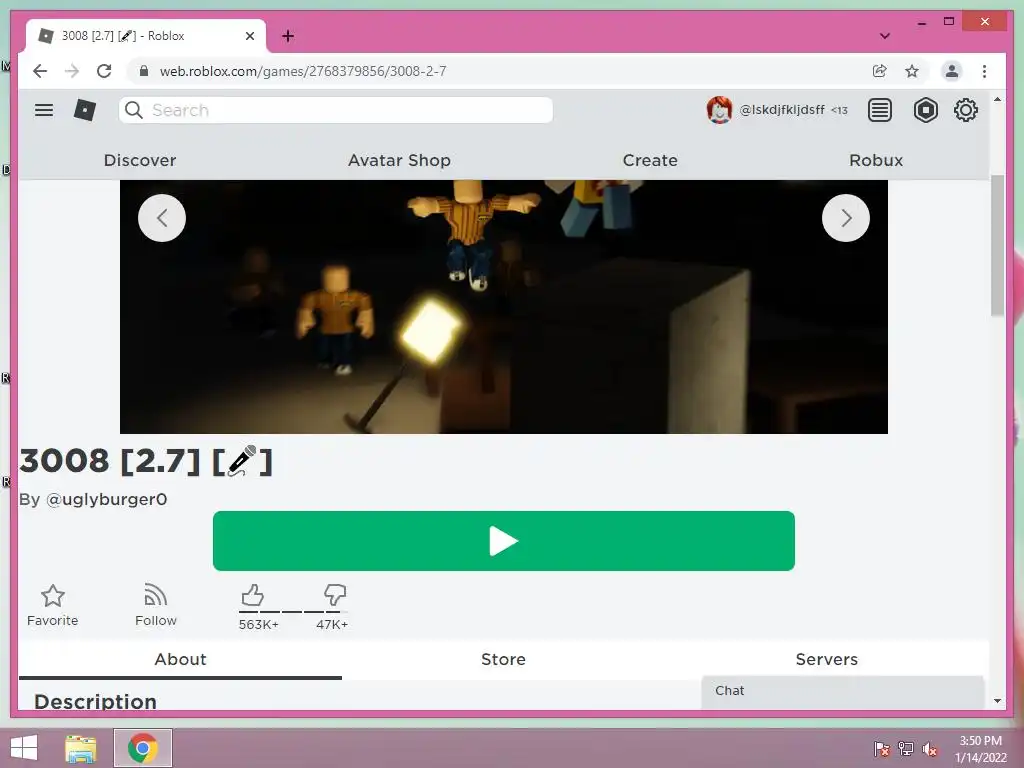Screen dimensions: 1024x768
Task: Open the network tray icon
Action: [906, 749]
